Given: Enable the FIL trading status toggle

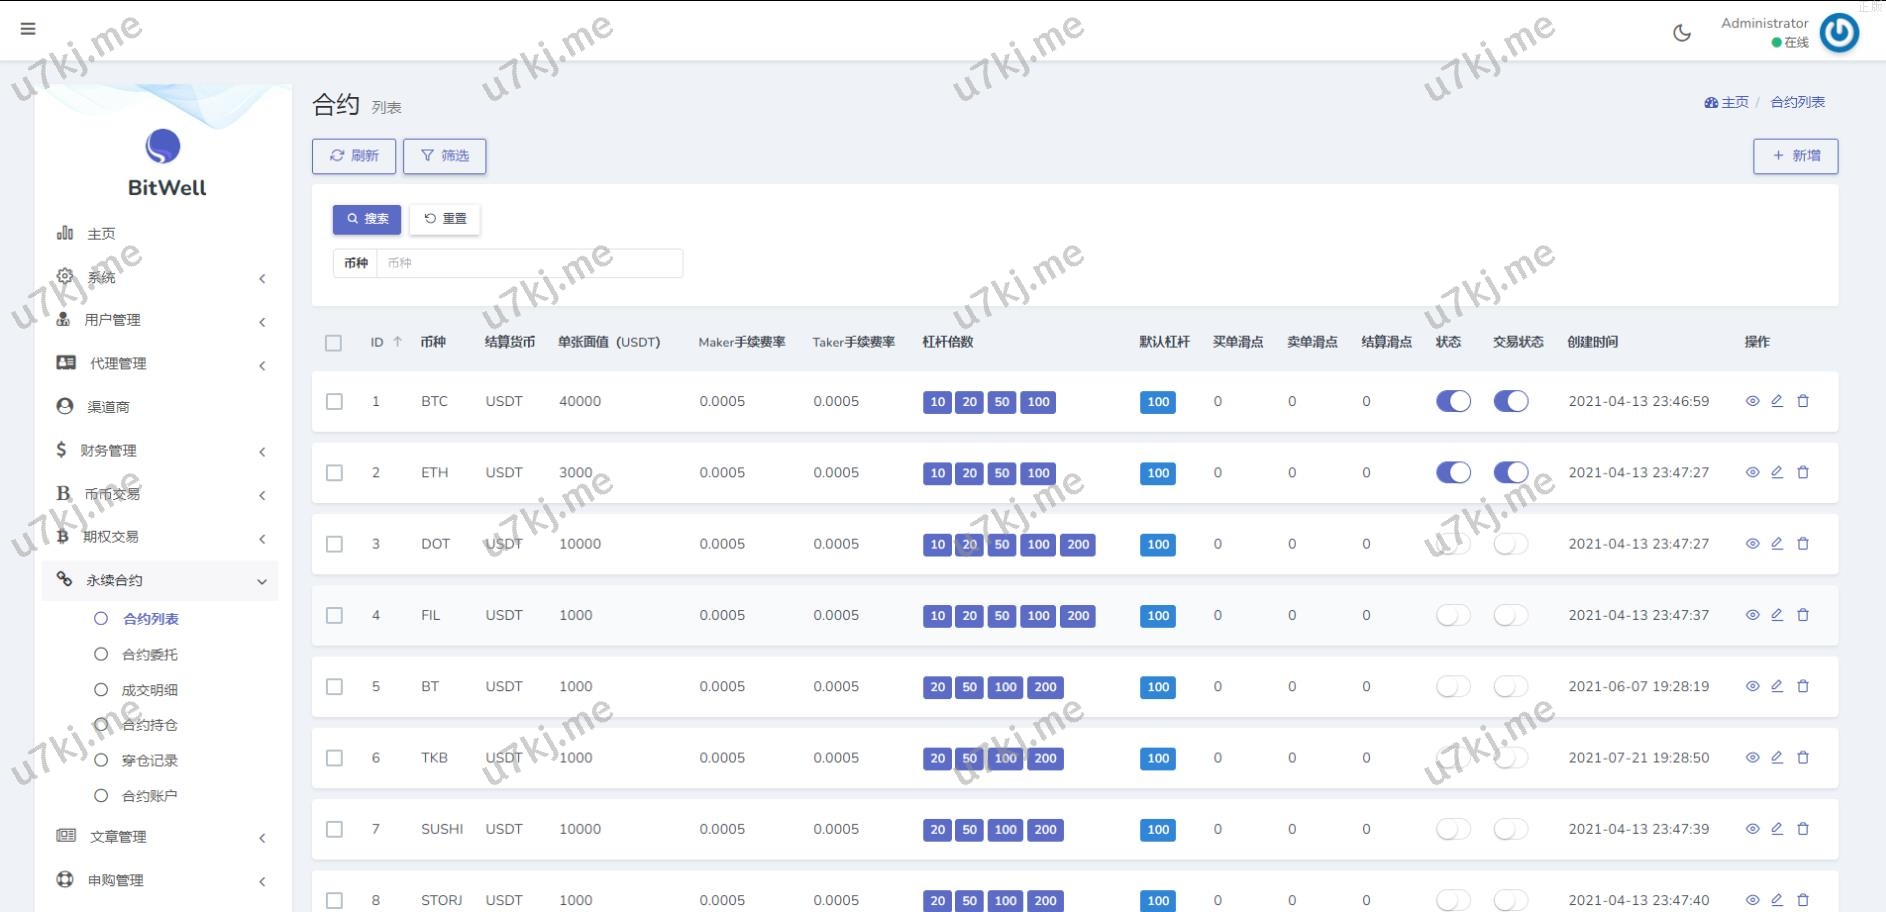Looking at the screenshot, I should pyautogui.click(x=1510, y=615).
